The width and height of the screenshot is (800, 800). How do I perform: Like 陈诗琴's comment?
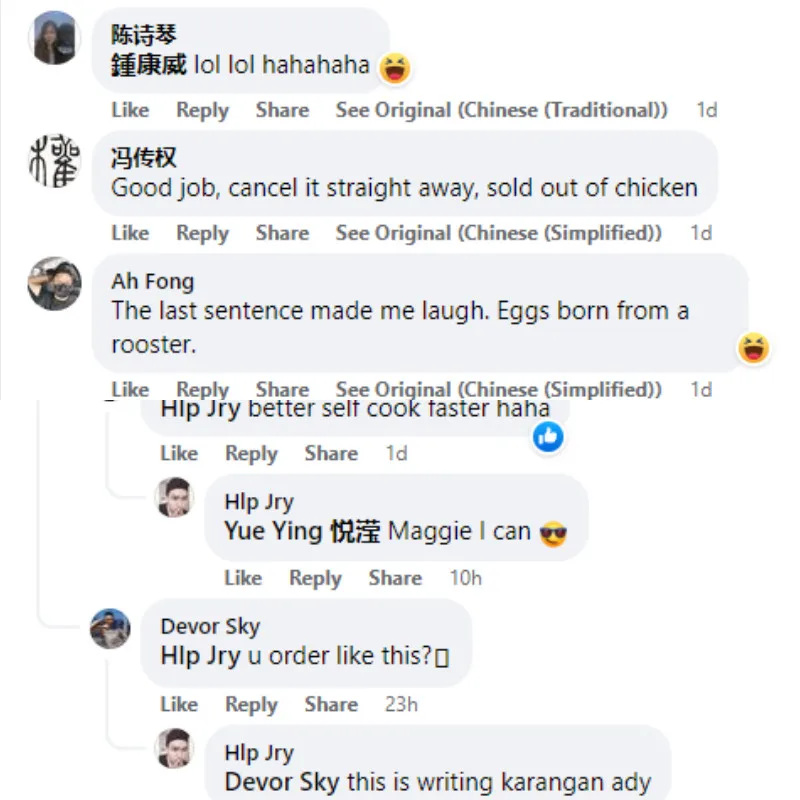point(130,110)
